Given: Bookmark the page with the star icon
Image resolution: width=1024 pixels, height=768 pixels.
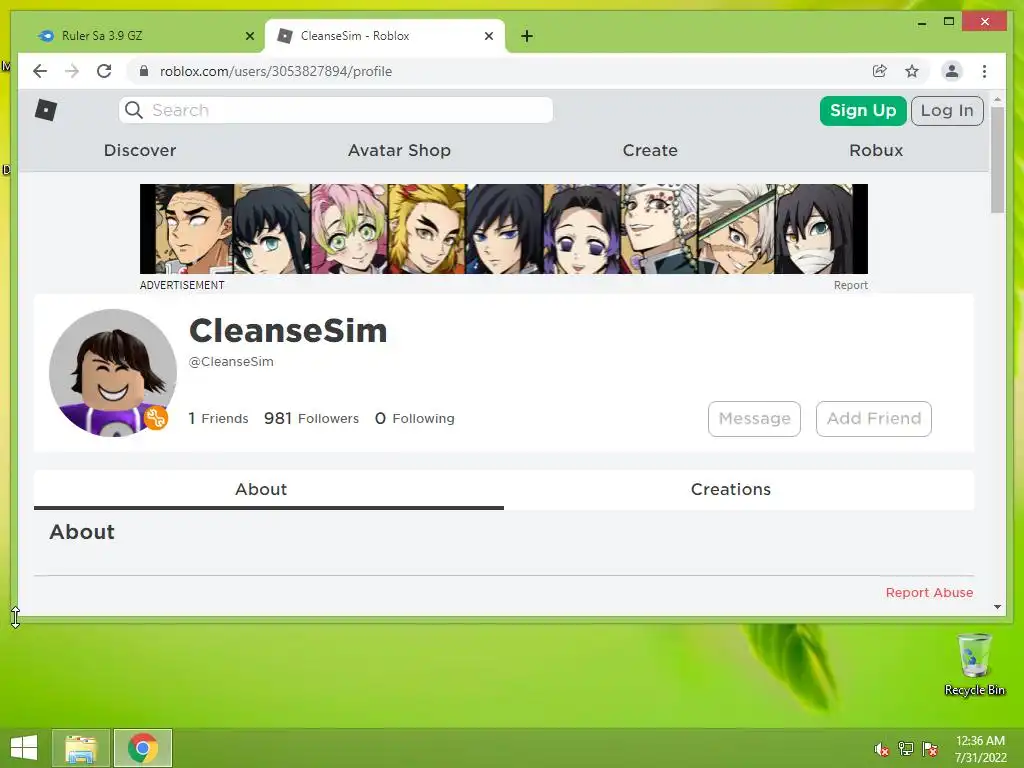Looking at the screenshot, I should click(912, 71).
